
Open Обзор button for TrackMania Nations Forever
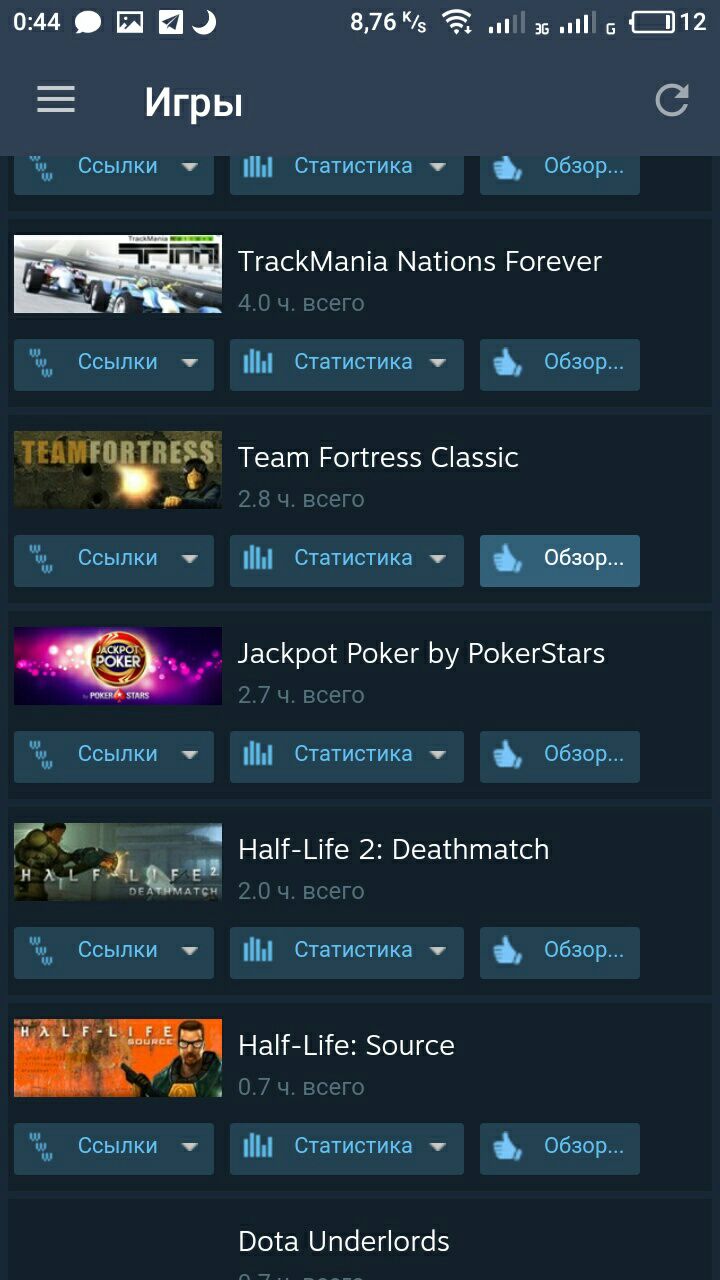click(x=560, y=364)
